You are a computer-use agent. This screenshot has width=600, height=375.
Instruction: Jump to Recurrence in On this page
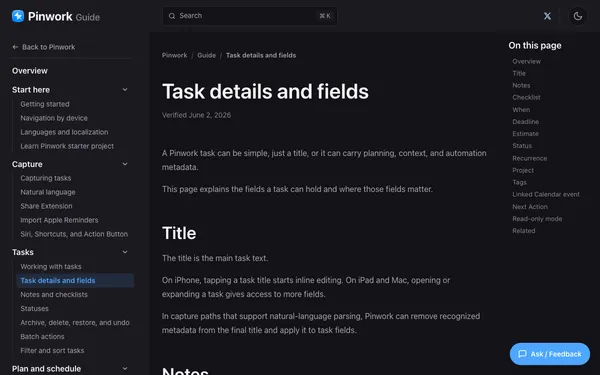pos(530,158)
